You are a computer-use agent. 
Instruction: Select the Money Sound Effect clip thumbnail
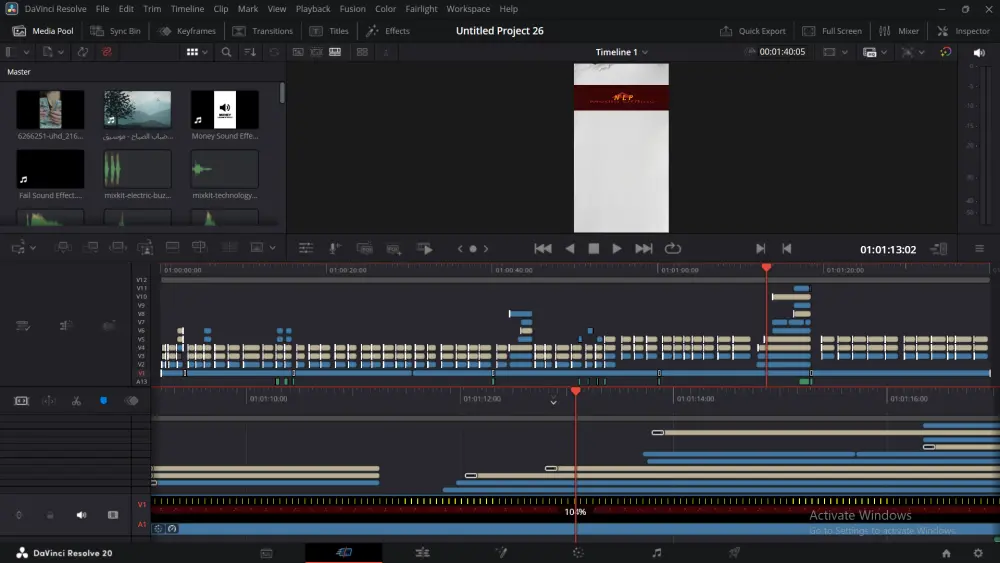(225, 110)
